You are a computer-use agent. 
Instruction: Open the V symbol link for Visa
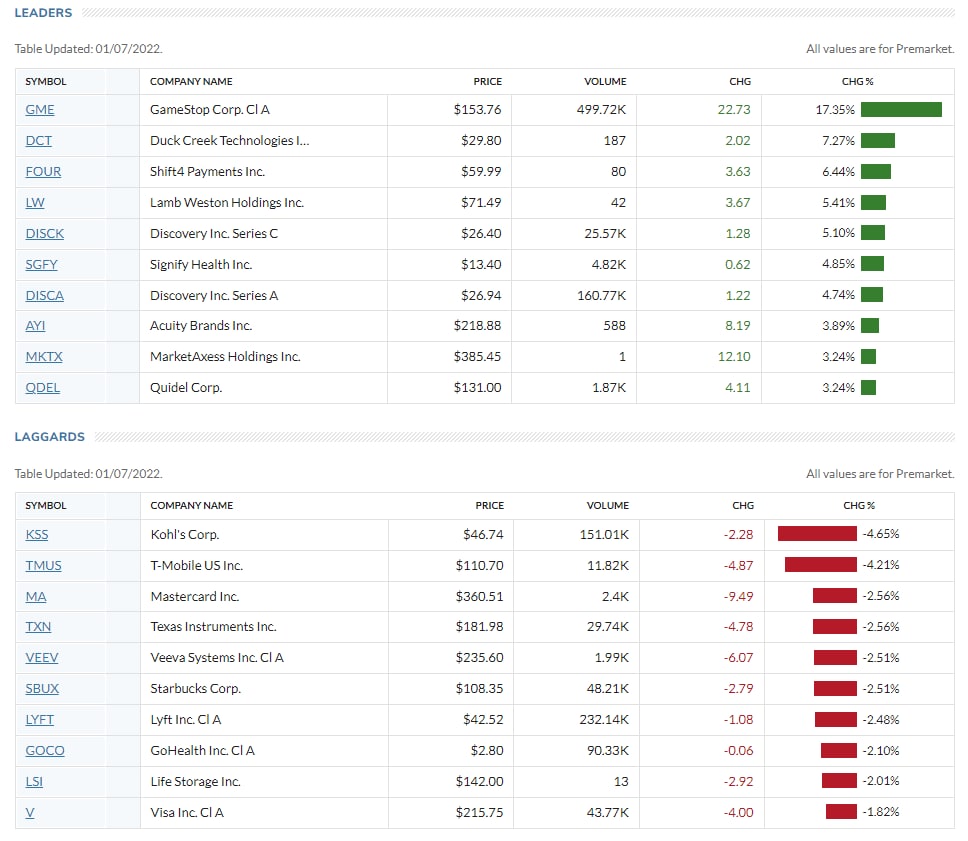(x=30, y=813)
